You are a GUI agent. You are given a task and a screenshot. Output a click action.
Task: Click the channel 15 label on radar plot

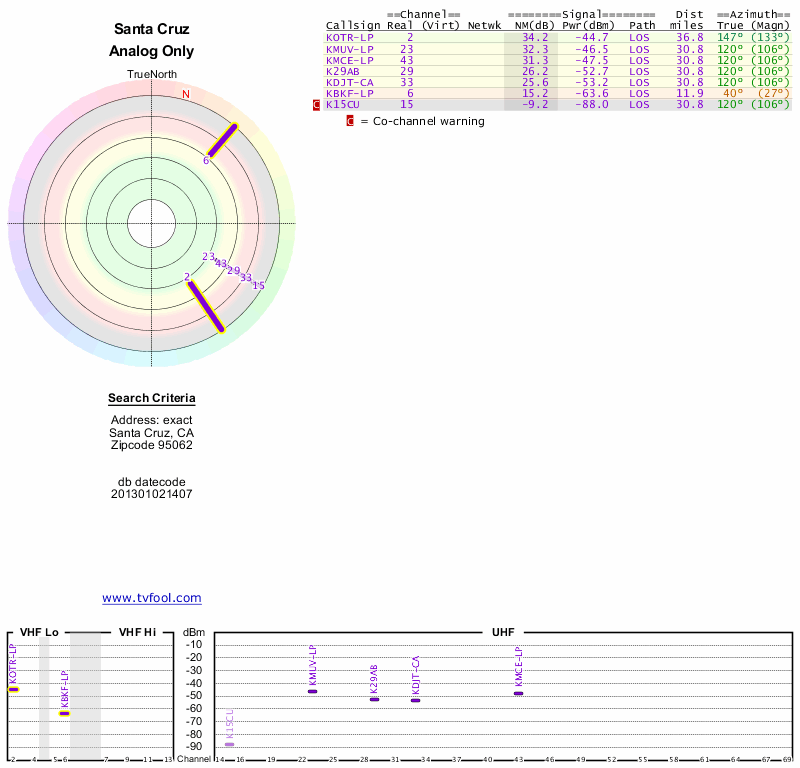pyautogui.click(x=258, y=286)
